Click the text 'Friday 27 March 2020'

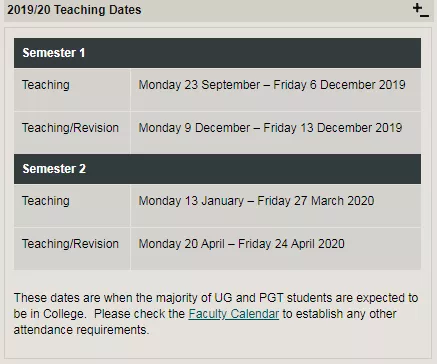point(316,201)
